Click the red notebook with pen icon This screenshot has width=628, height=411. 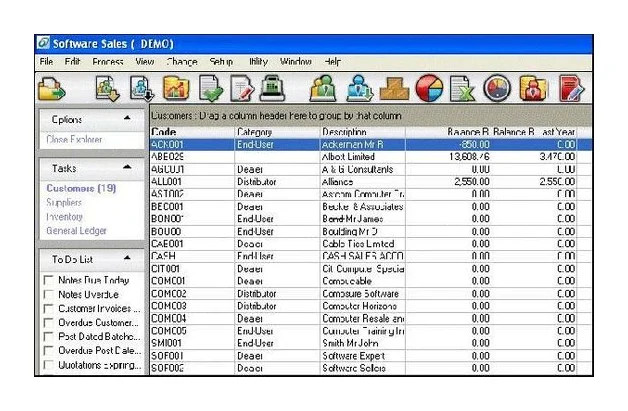571,89
